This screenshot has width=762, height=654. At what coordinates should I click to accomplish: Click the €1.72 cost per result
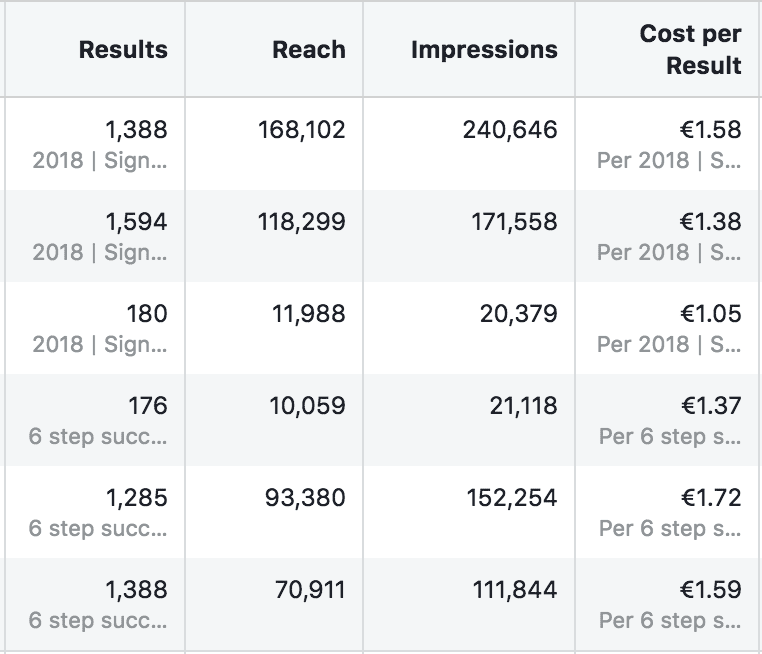pos(710,498)
